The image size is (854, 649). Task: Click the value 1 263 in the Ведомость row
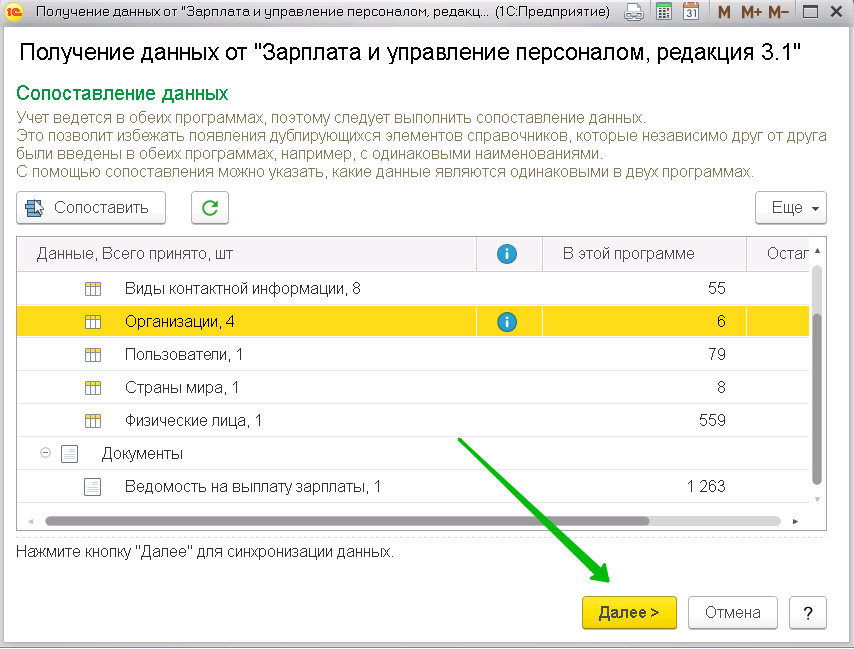click(x=706, y=486)
